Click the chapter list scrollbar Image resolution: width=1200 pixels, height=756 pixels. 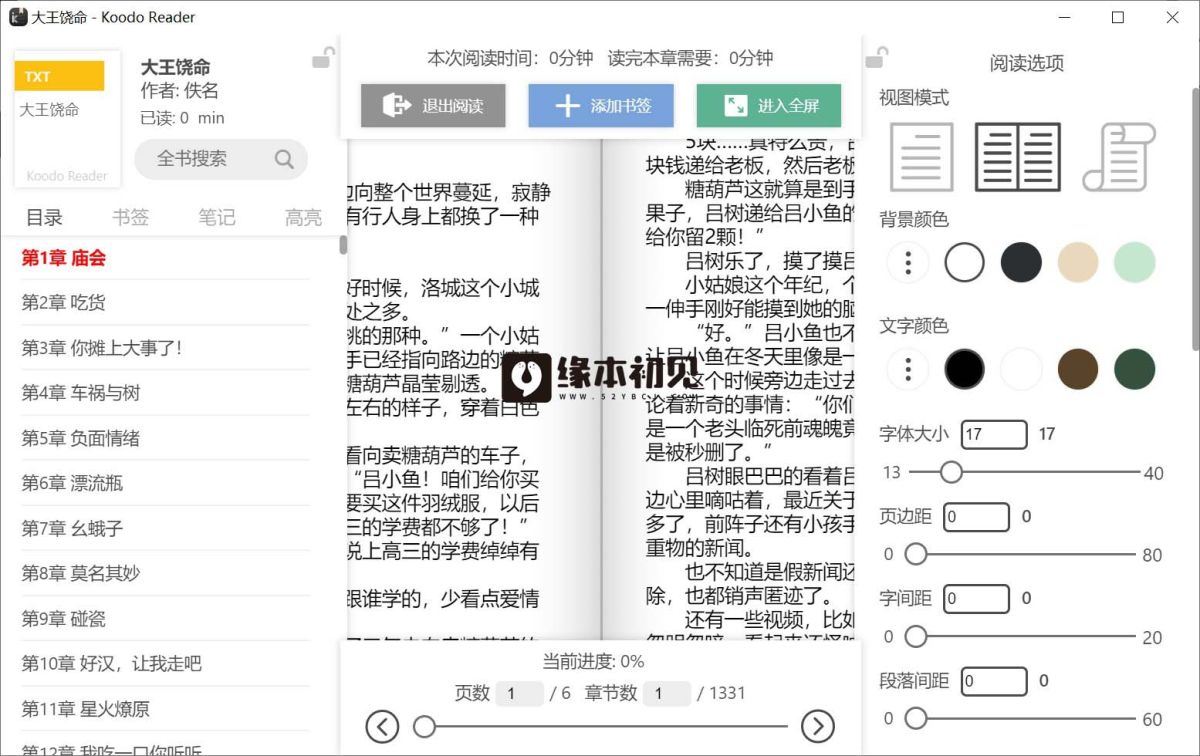pos(344,245)
